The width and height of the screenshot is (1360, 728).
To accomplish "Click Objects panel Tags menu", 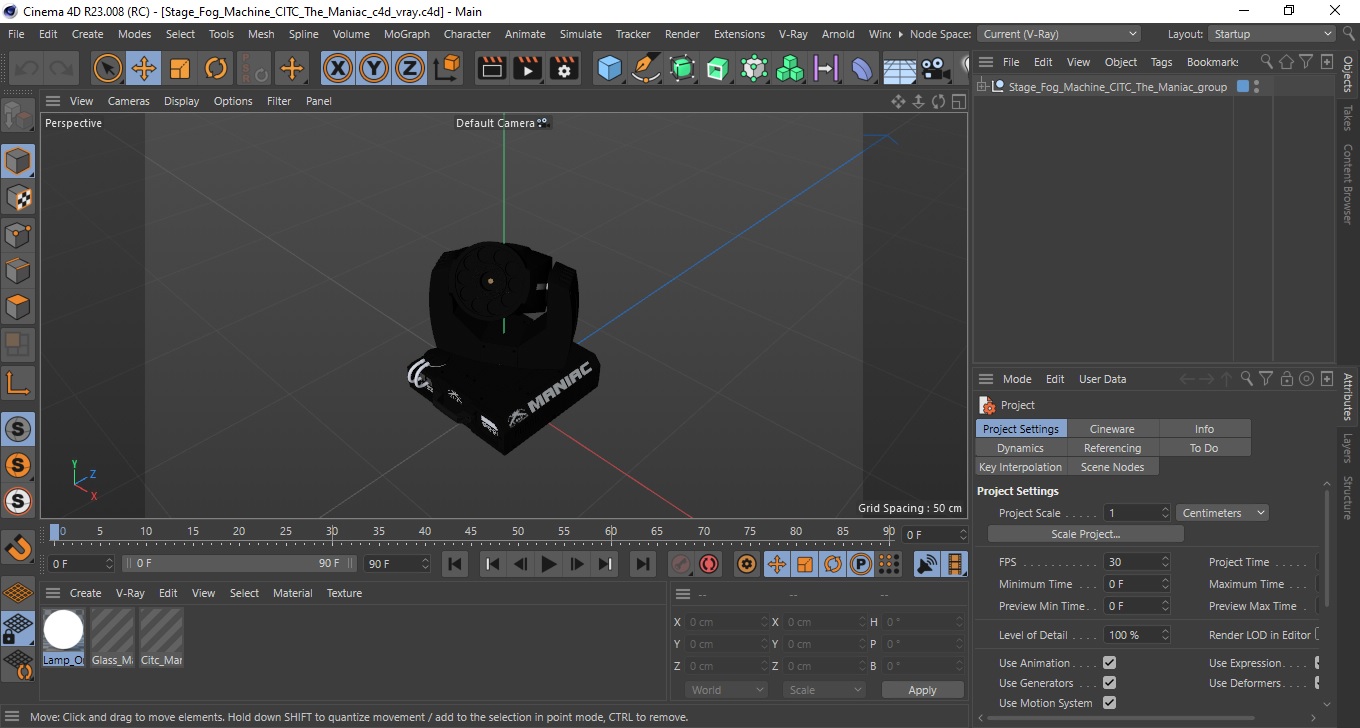I will 1161,62.
